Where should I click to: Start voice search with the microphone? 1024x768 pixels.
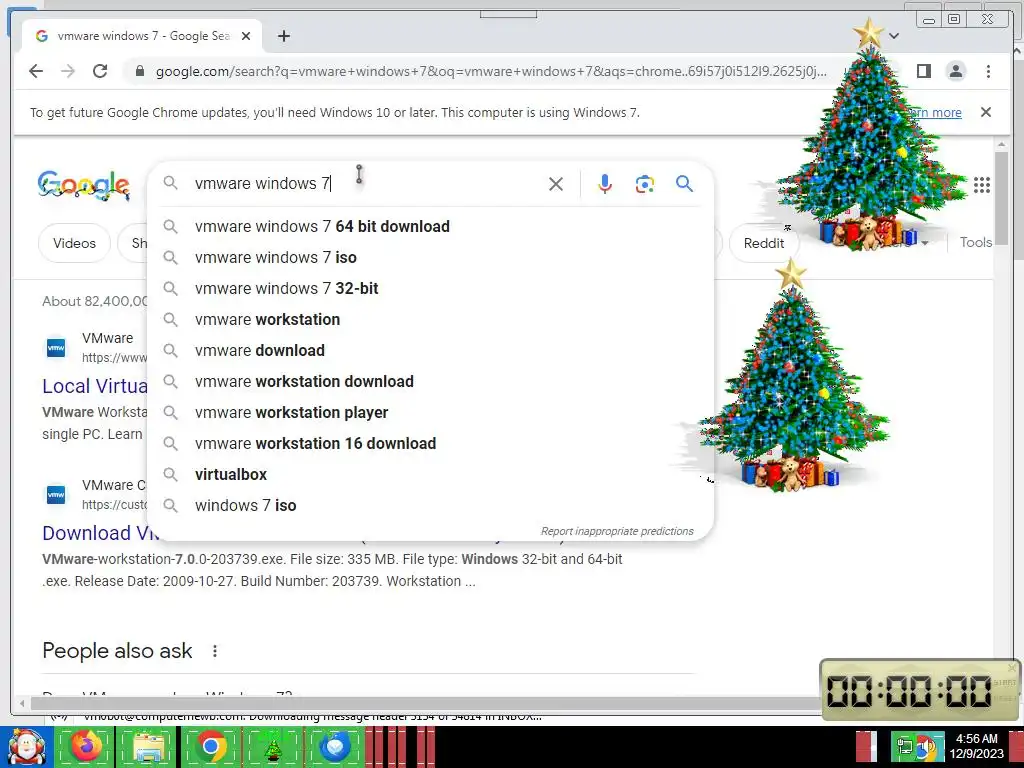point(605,184)
